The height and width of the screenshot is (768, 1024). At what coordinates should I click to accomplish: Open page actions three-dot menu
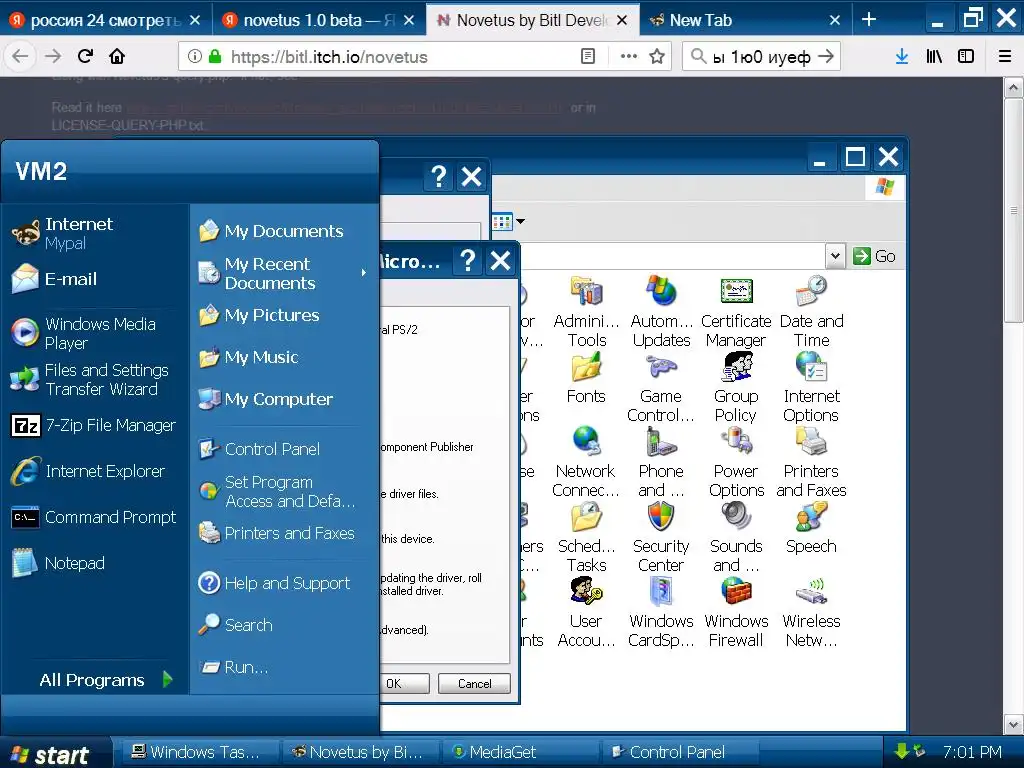pyautogui.click(x=628, y=56)
